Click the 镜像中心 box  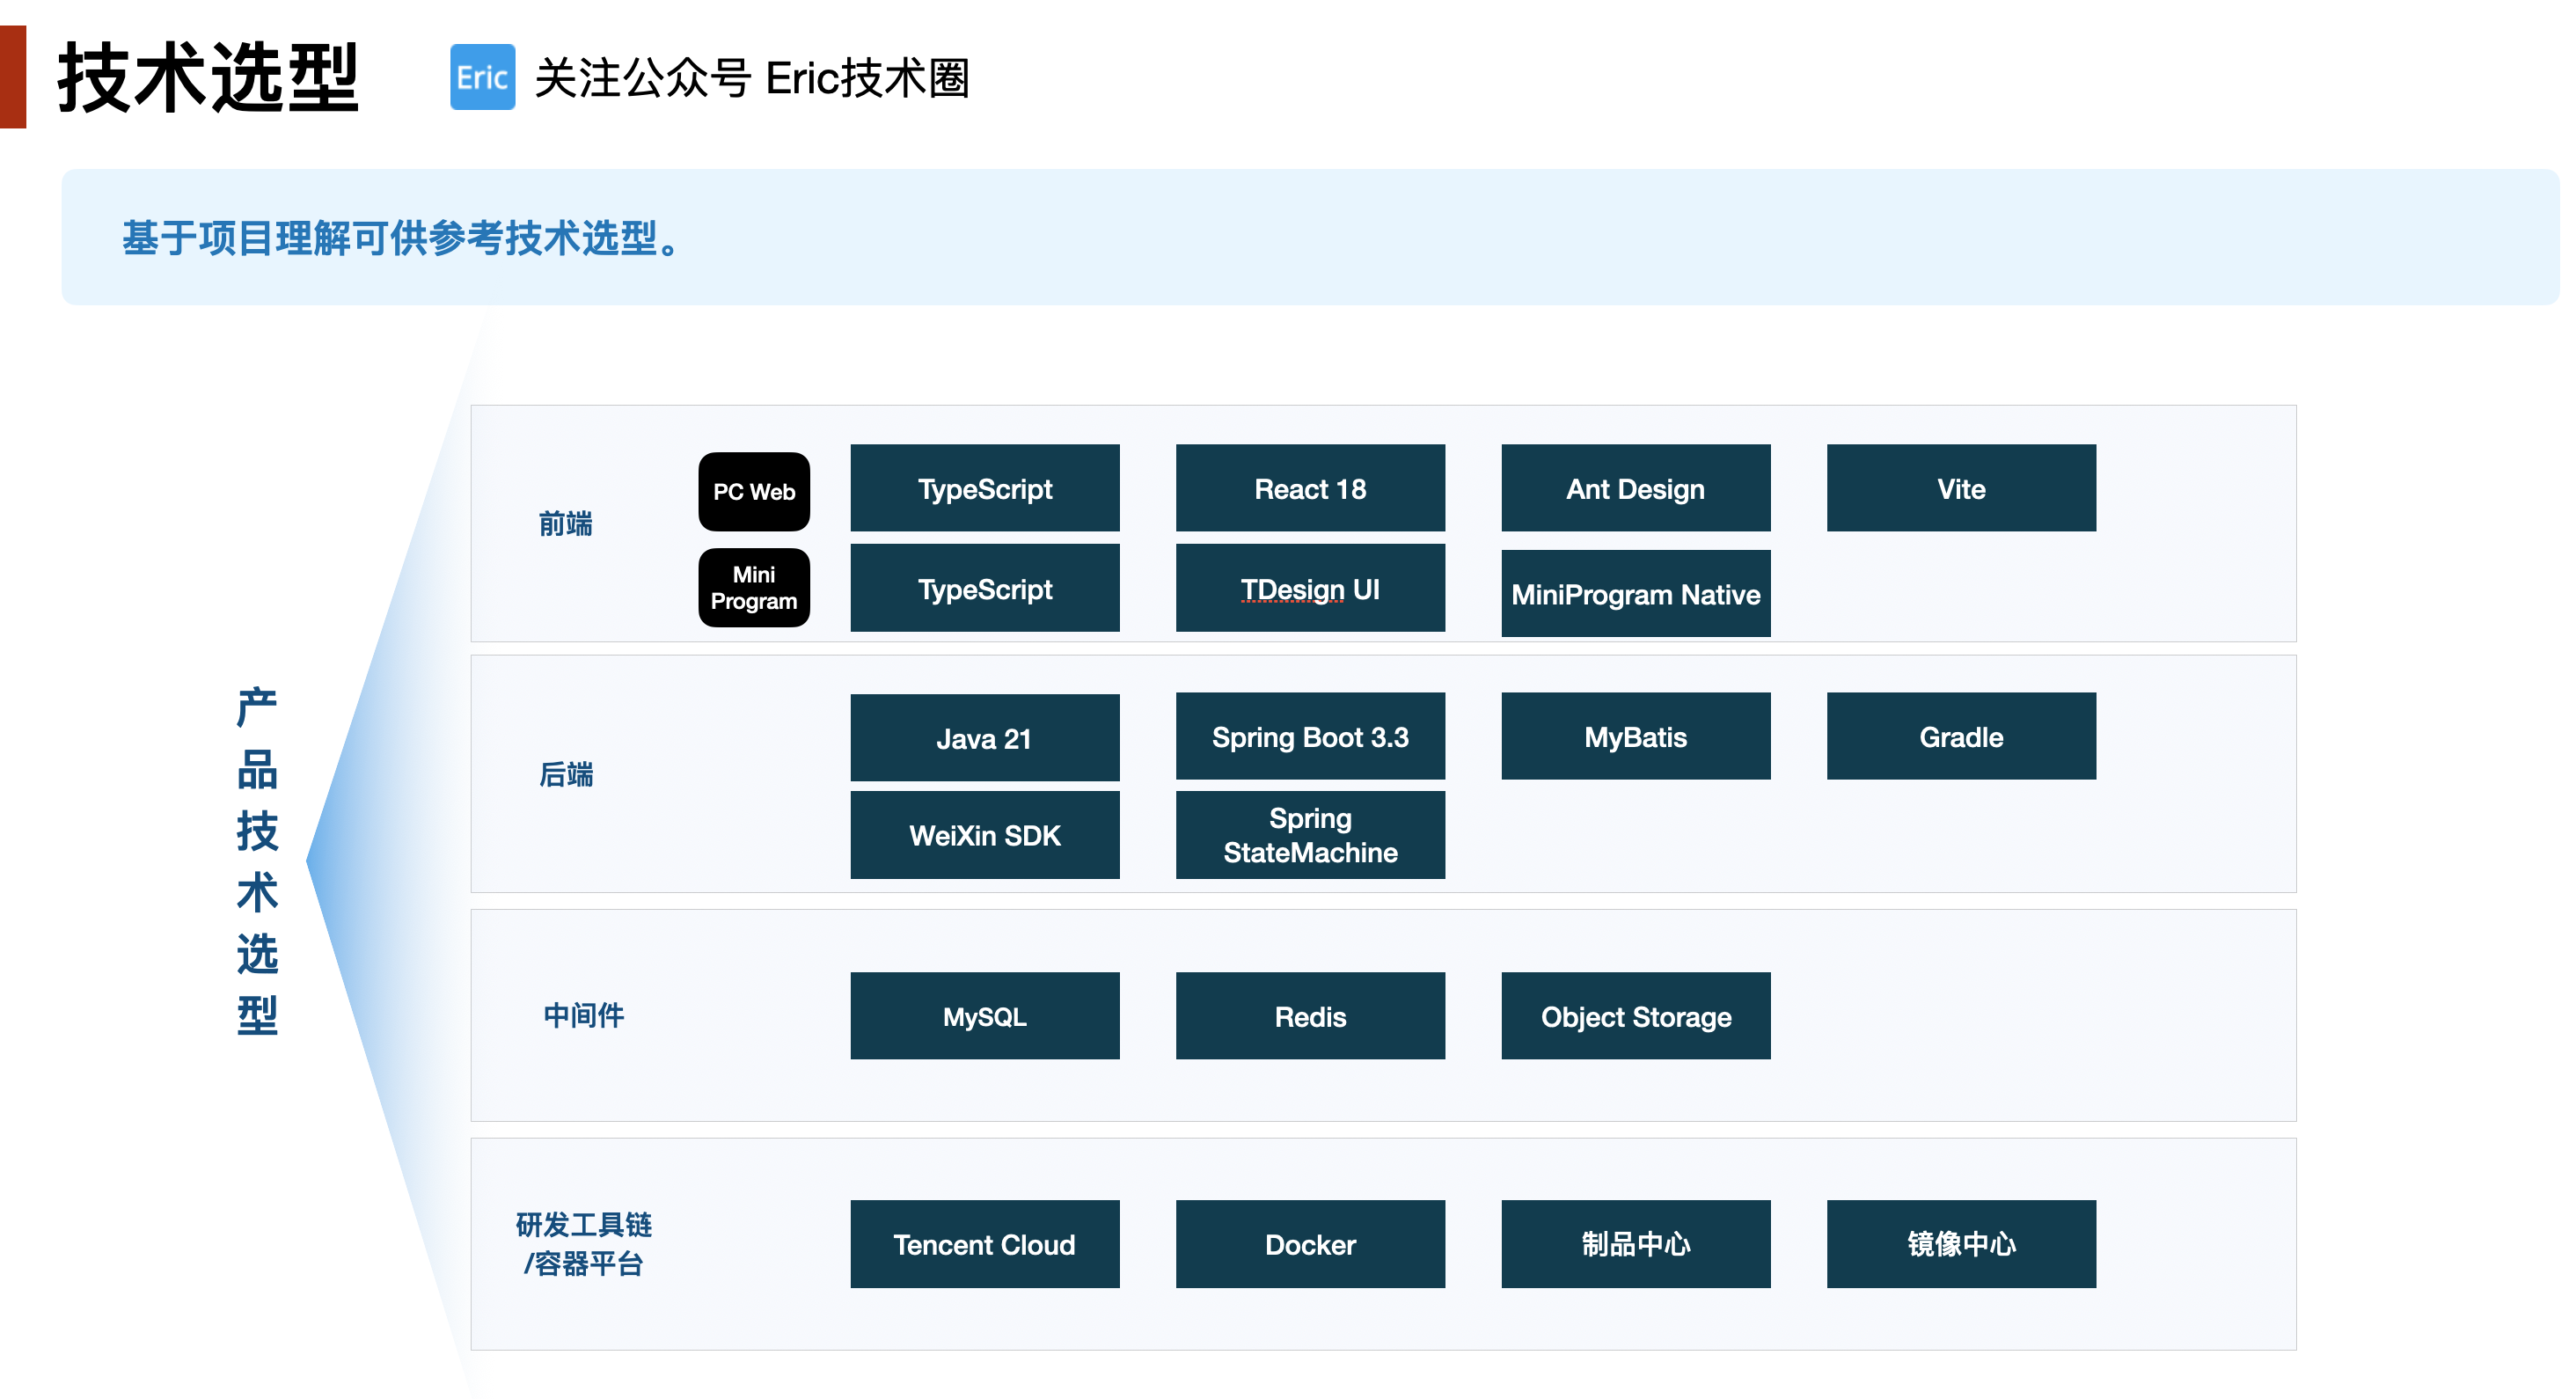(x=1961, y=1244)
